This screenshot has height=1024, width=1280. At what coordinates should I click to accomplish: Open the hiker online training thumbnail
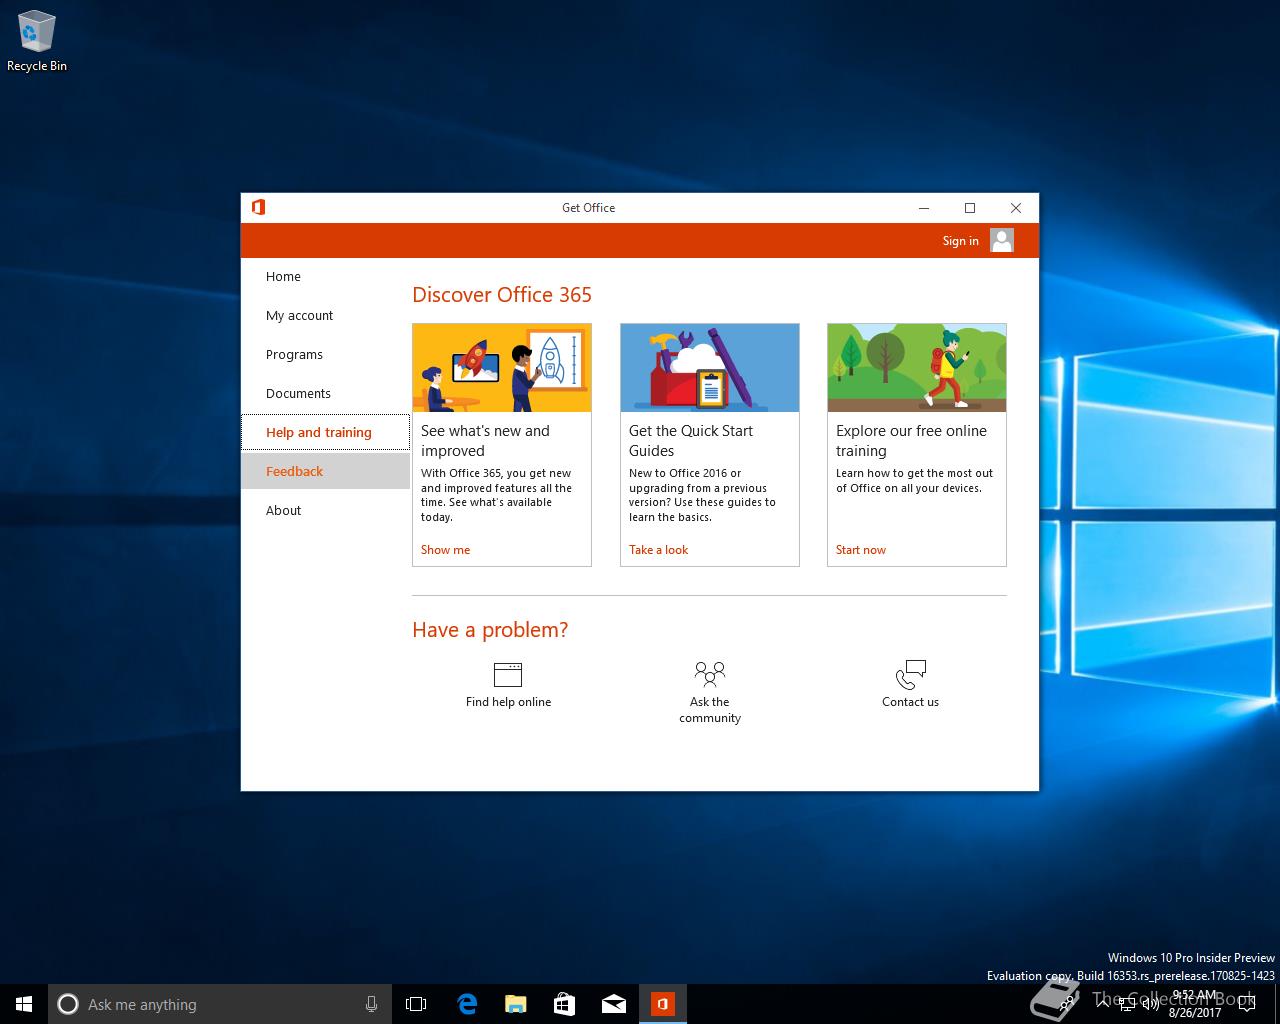pos(917,368)
